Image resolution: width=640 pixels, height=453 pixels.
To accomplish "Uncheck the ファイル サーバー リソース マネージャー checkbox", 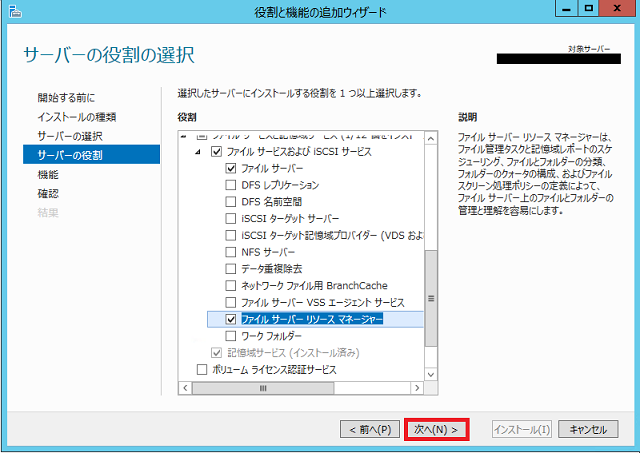I will (232, 319).
